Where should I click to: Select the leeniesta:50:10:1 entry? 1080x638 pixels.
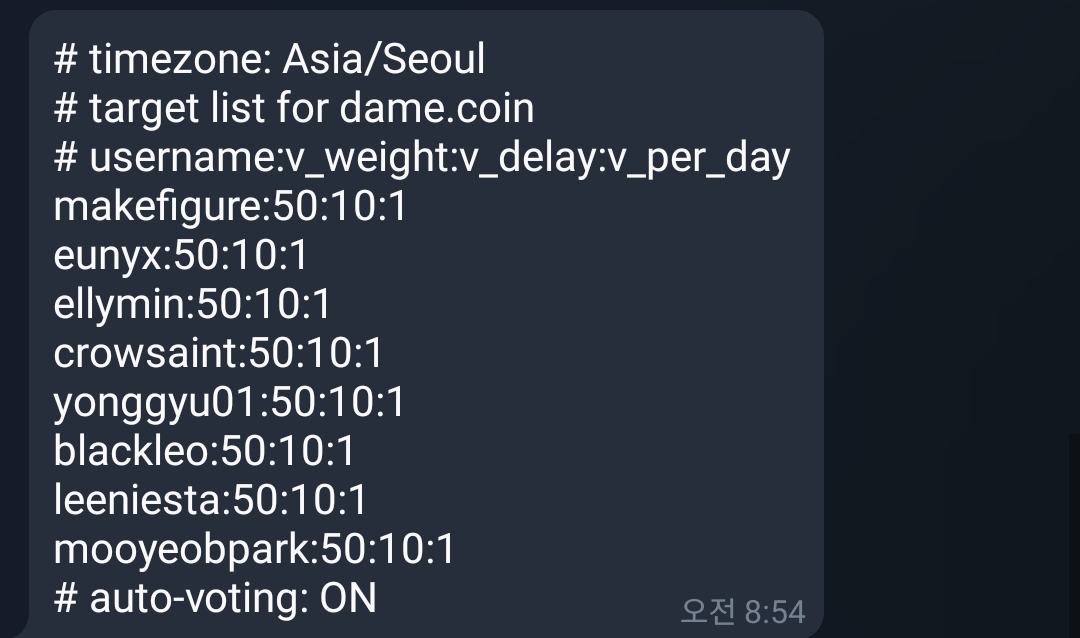click(x=210, y=501)
